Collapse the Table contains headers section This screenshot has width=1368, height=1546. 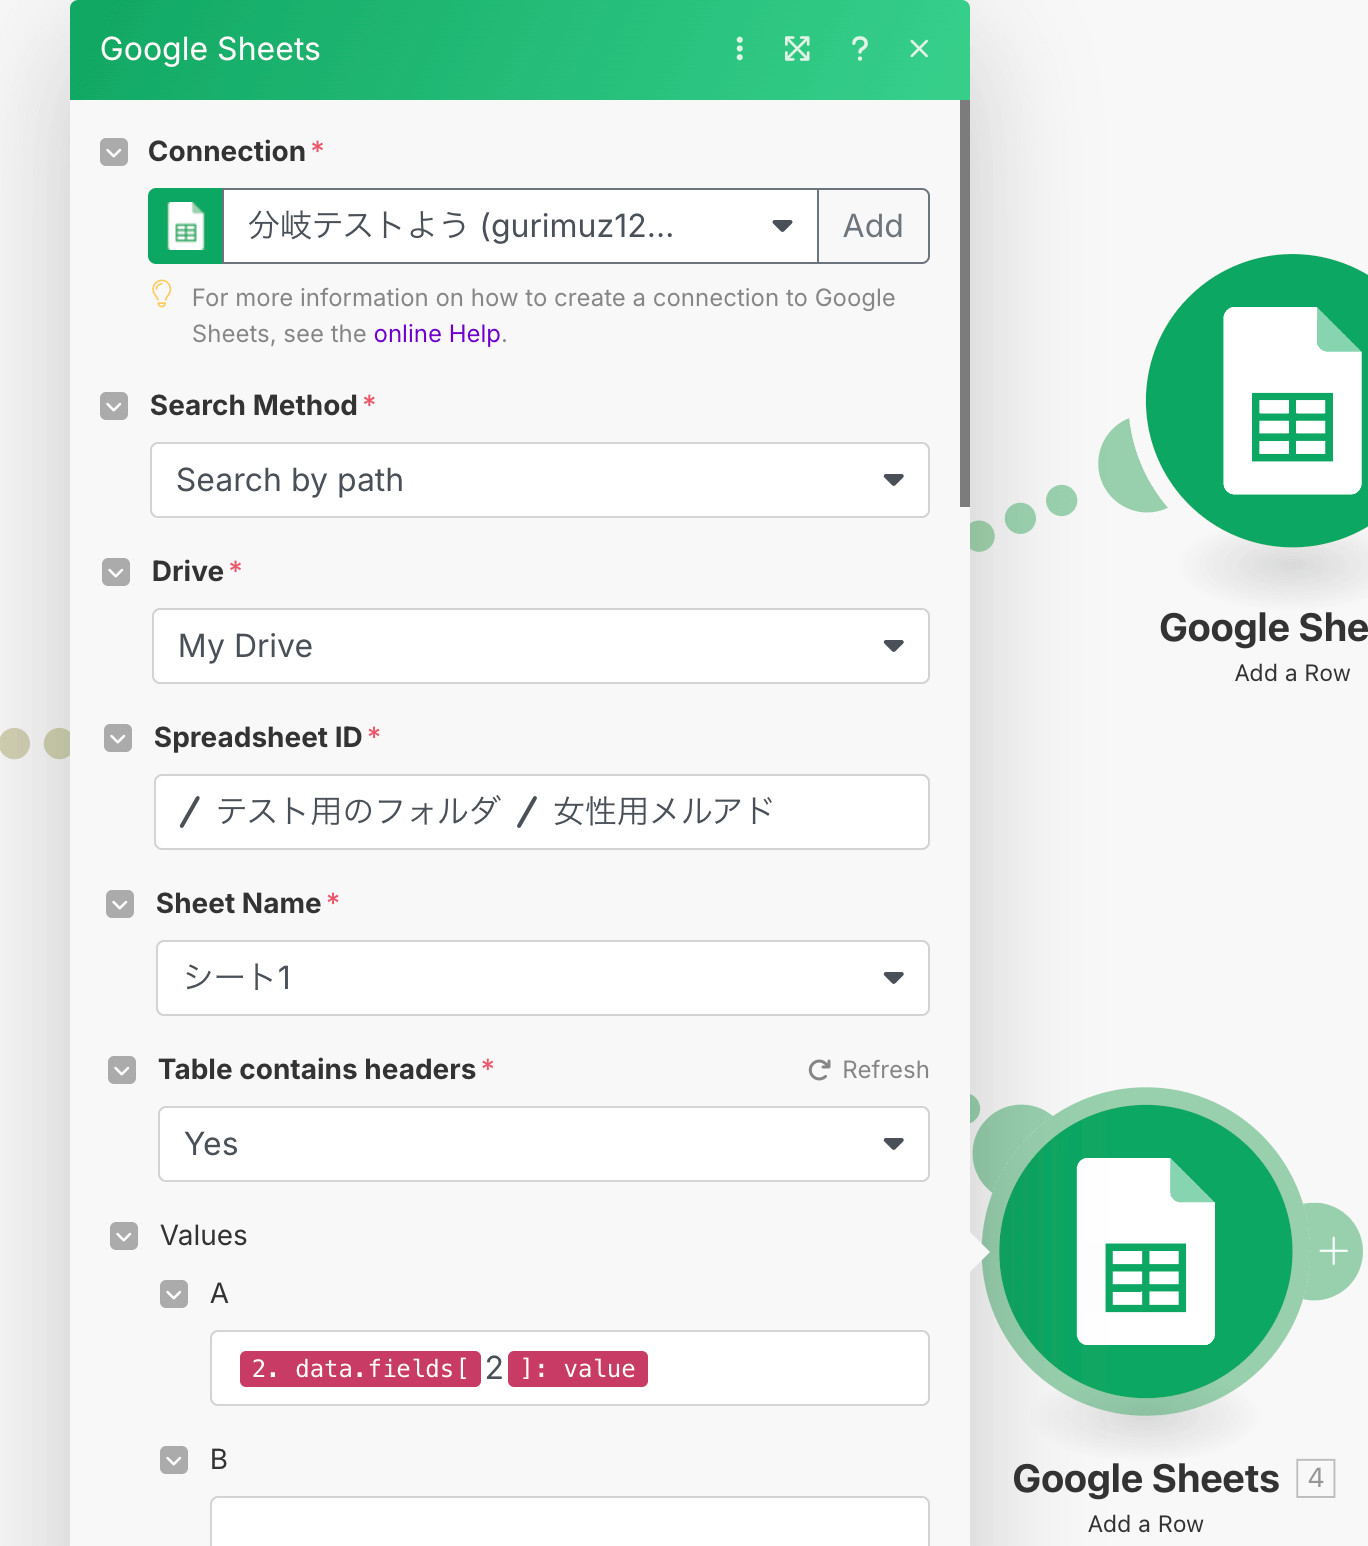coord(122,1070)
